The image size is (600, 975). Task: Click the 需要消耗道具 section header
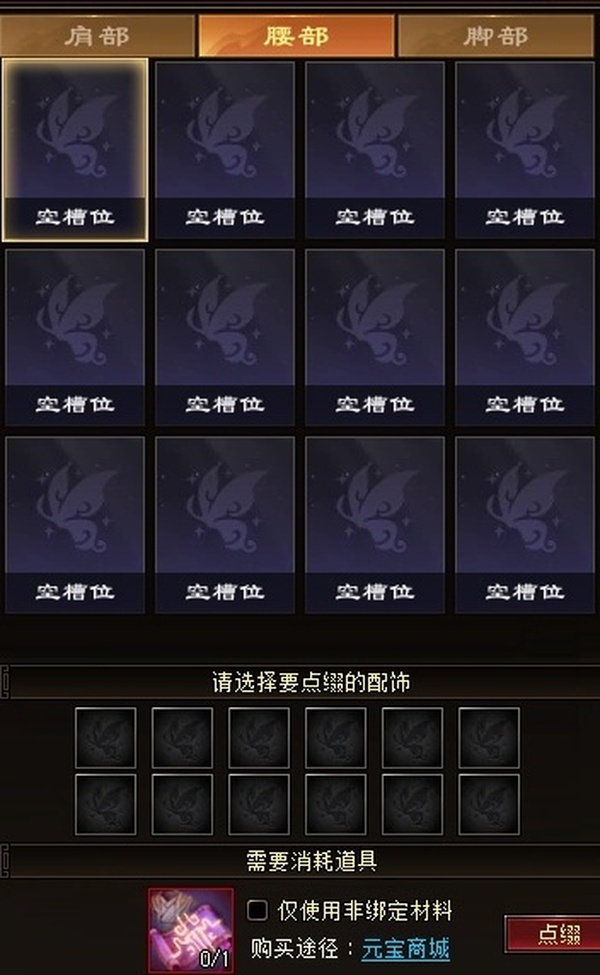311,861
